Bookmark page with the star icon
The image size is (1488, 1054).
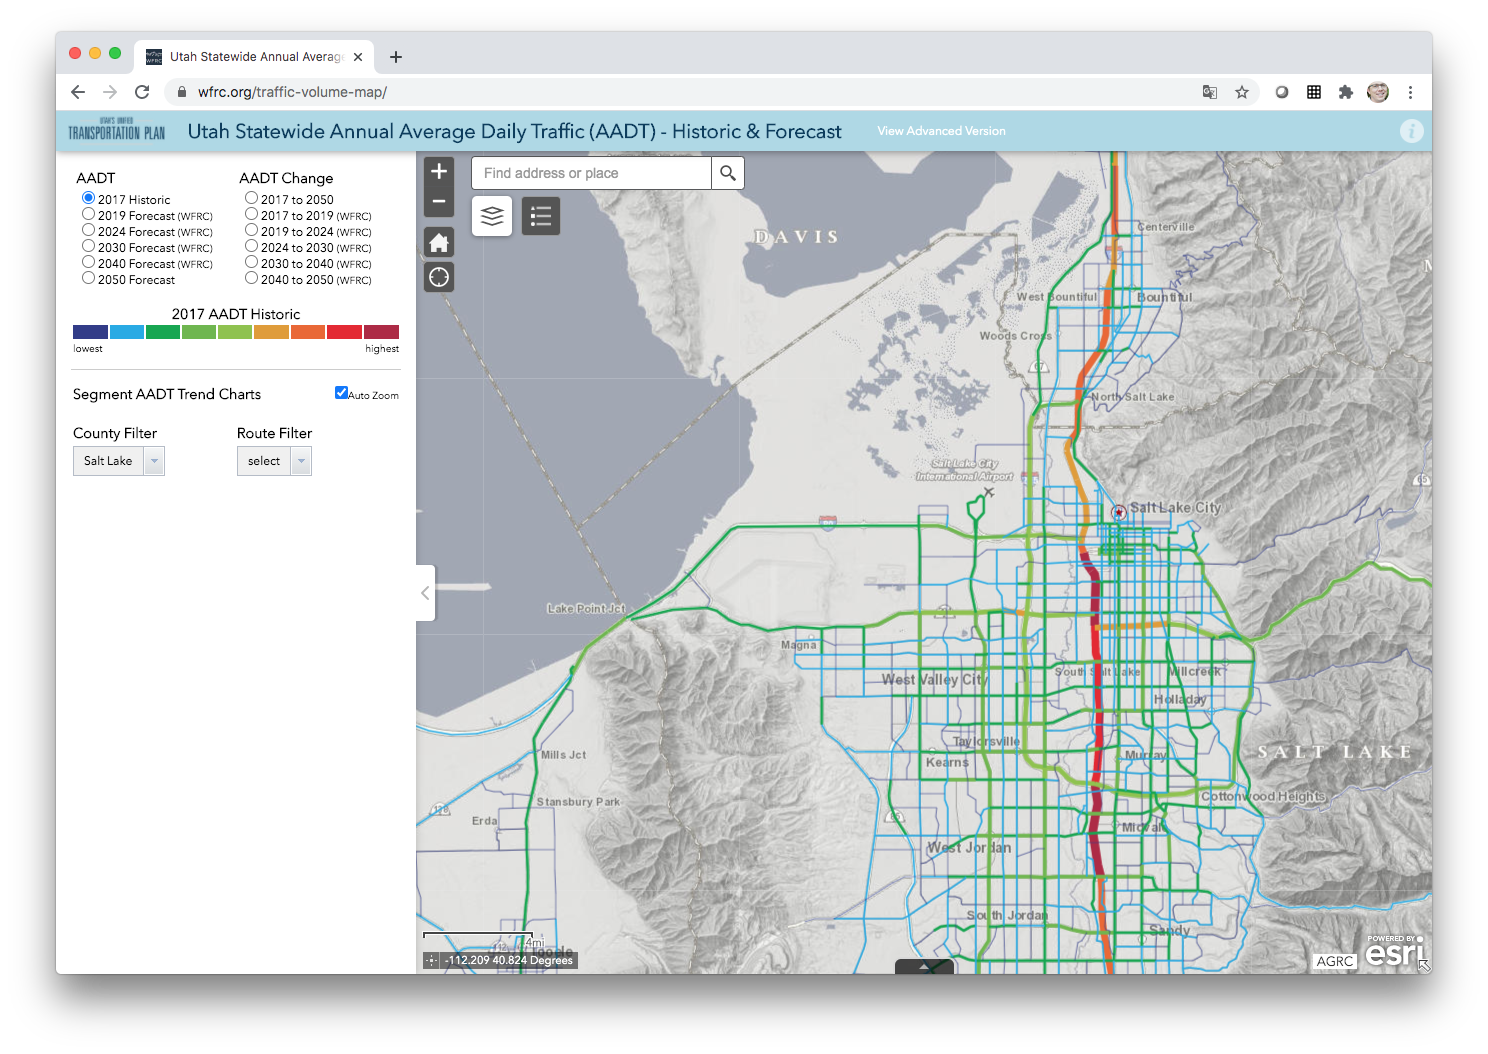pos(1242,92)
